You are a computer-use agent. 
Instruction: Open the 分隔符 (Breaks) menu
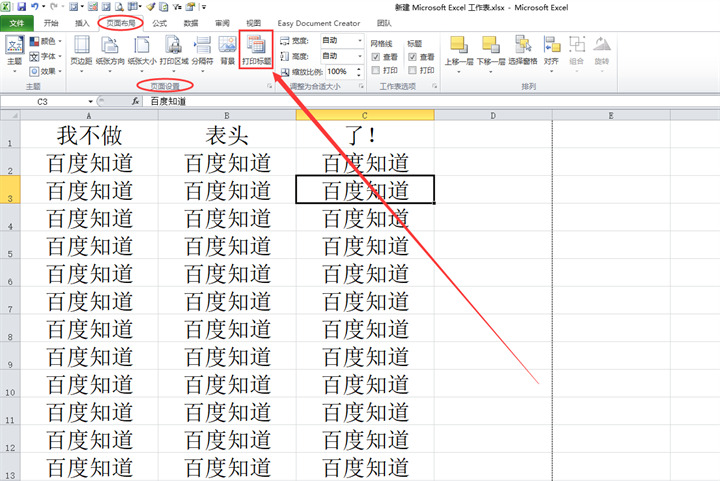click(202, 54)
